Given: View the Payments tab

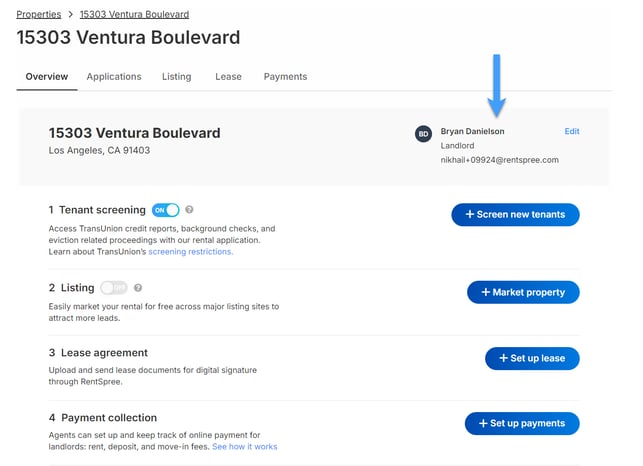Looking at the screenshot, I should tap(285, 77).
